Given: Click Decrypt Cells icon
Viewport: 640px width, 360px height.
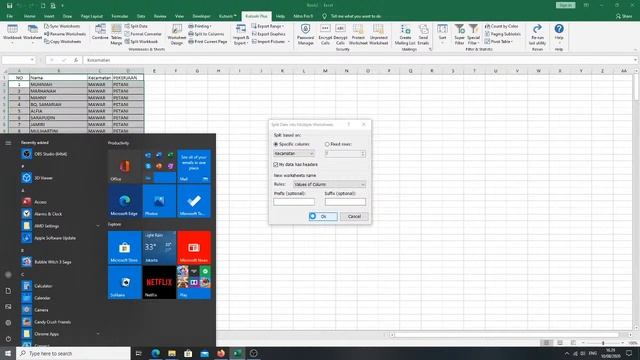Looking at the screenshot, I should tap(340, 34).
